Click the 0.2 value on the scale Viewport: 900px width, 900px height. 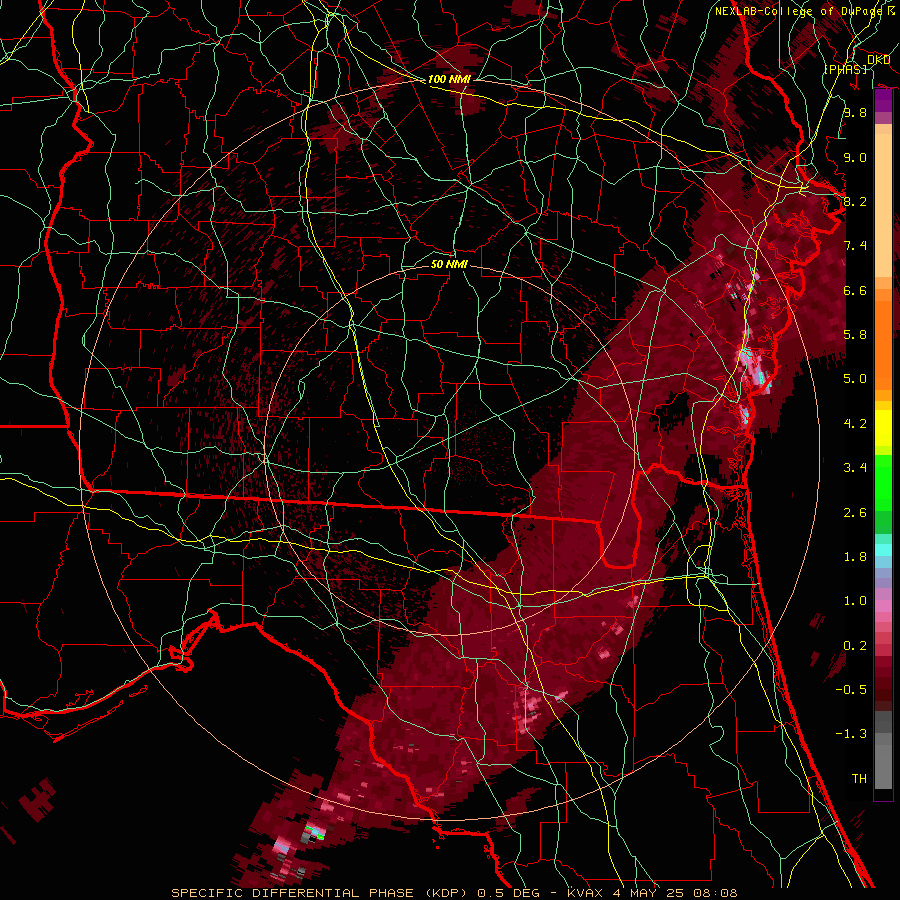click(855, 646)
